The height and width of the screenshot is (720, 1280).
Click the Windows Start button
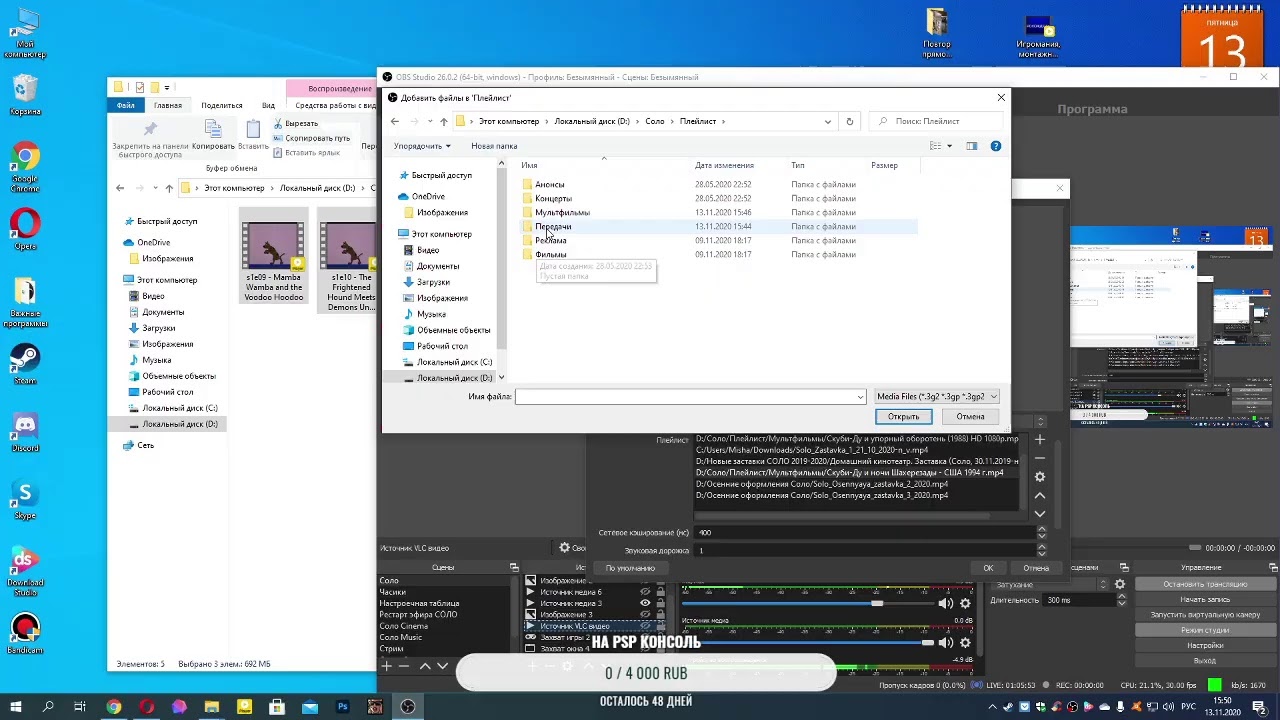16,707
